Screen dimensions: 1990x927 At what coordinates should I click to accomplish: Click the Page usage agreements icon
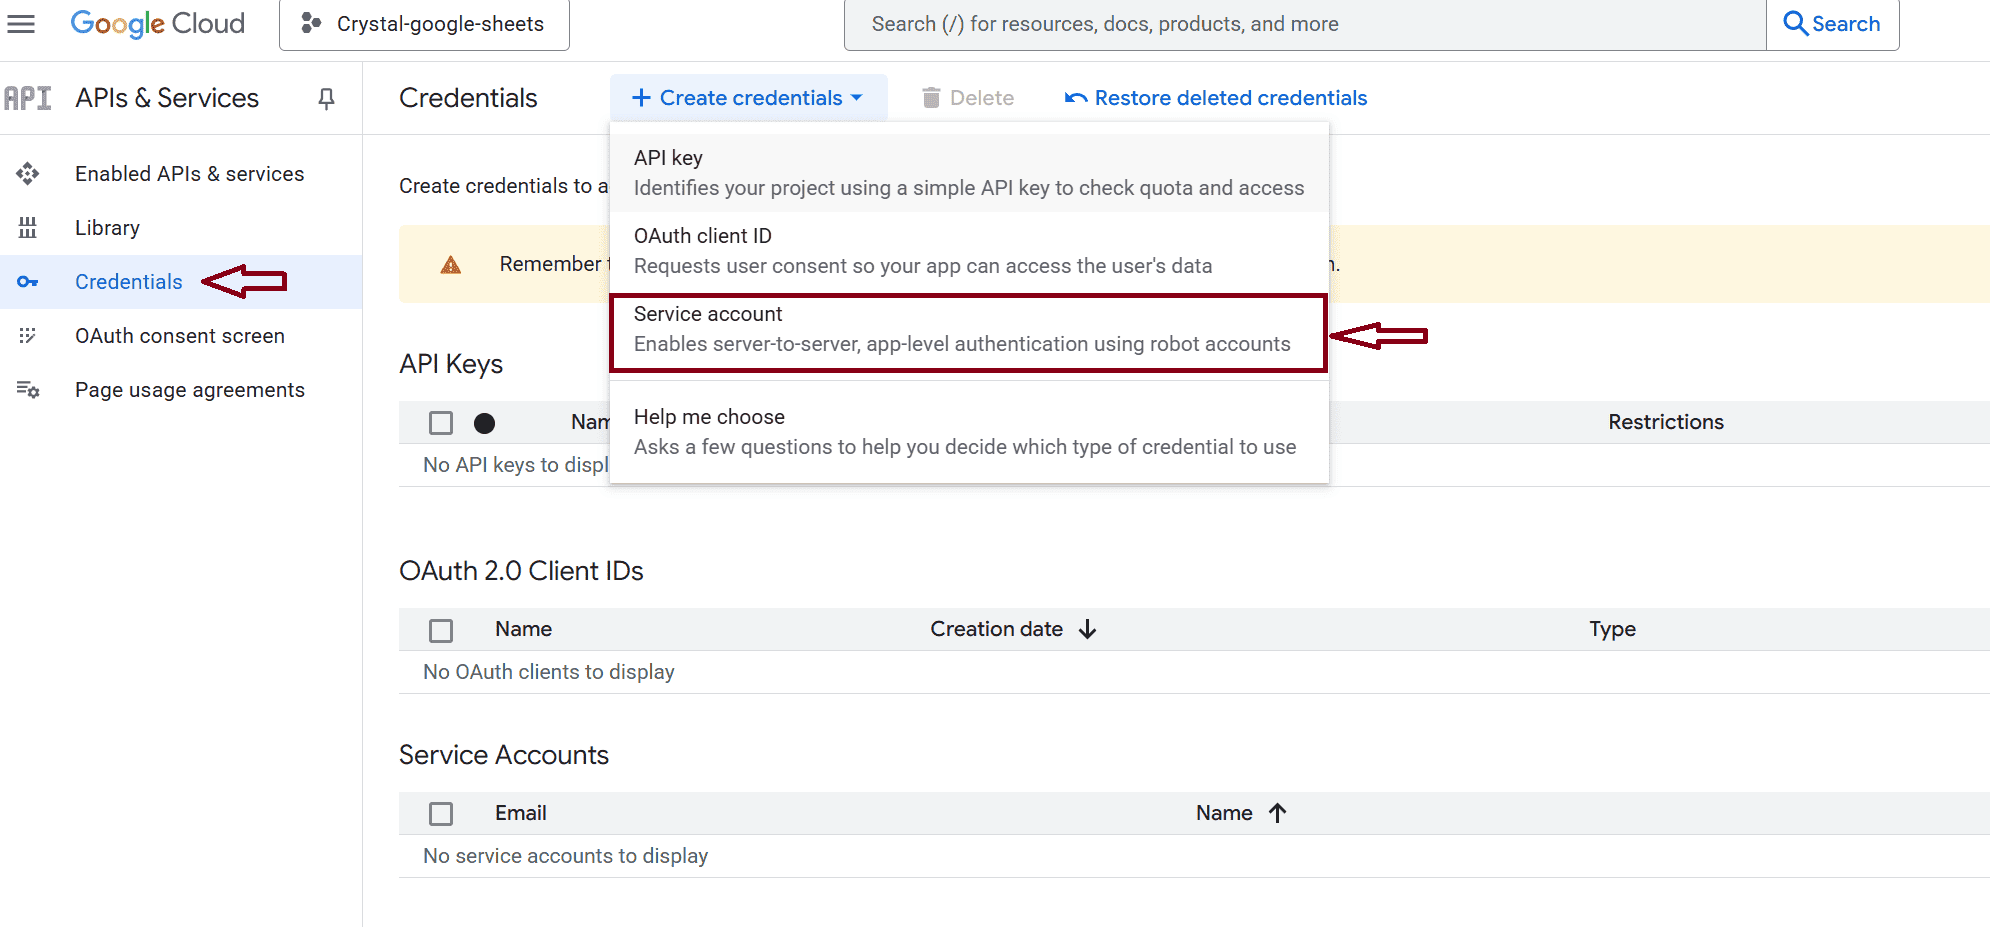click(28, 390)
